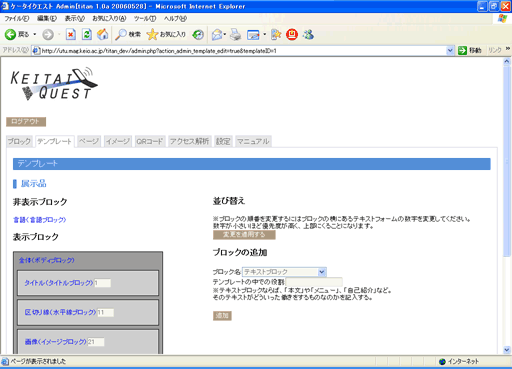The width and height of the screenshot is (512, 369).
Task: Open the Messenger people icon
Action: 308,34
